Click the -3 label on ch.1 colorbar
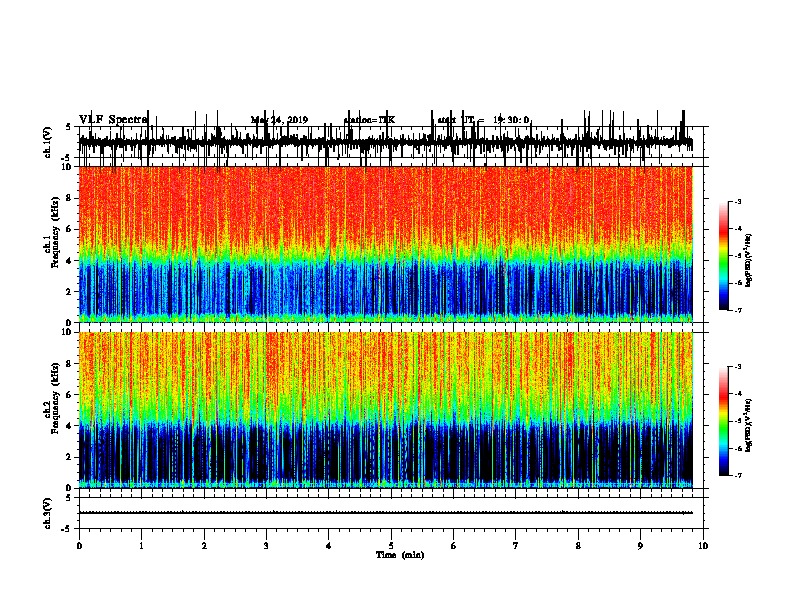792x612 pixels. pyautogui.click(x=737, y=202)
